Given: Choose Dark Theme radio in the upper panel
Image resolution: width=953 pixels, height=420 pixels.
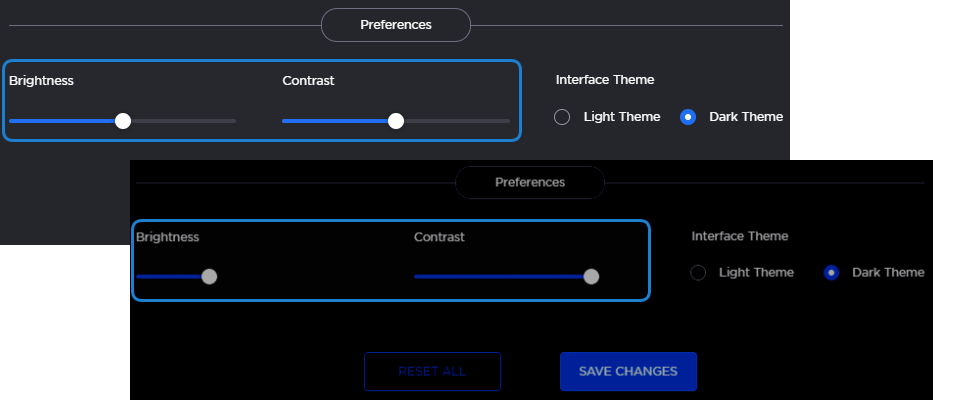Looking at the screenshot, I should click(x=688, y=117).
